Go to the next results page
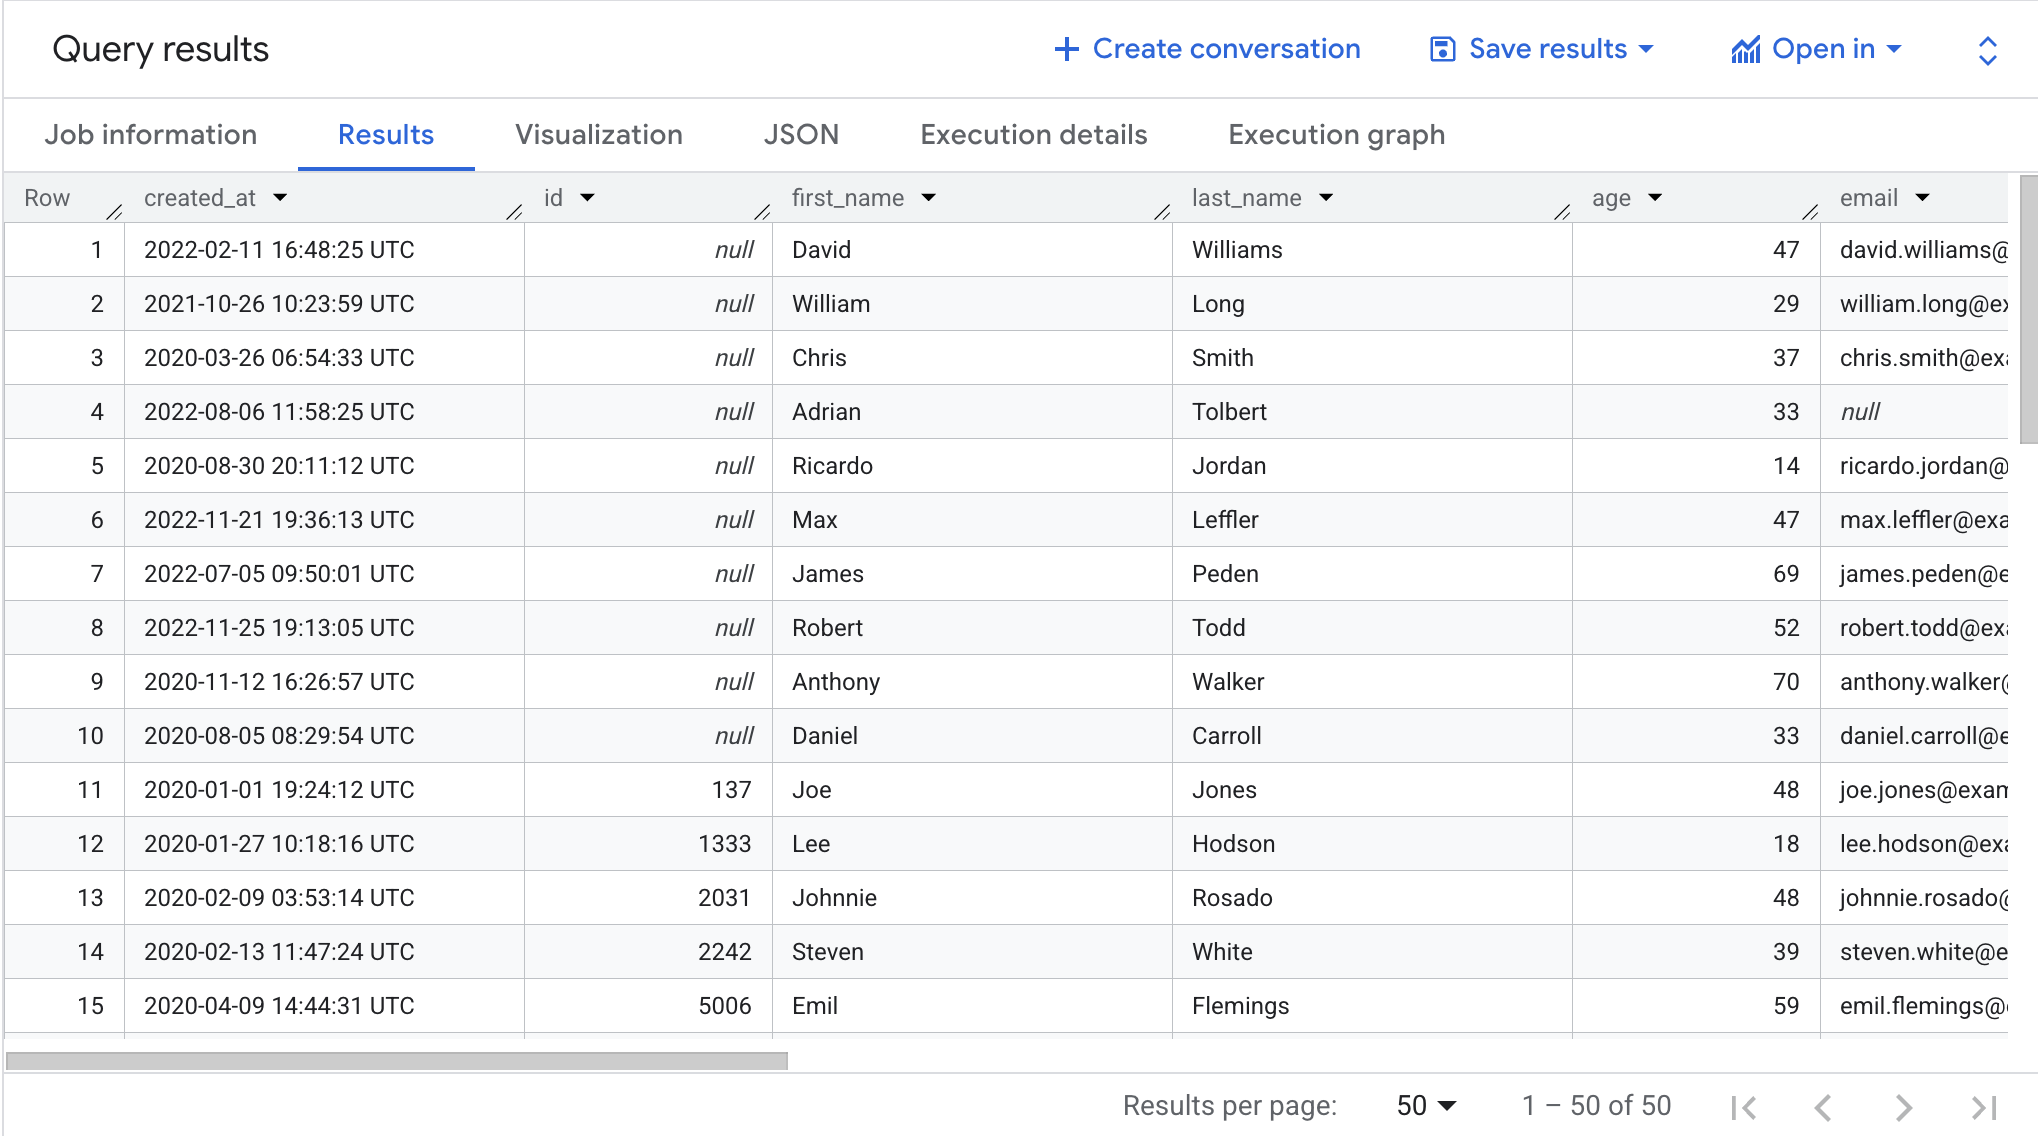 (1903, 1107)
